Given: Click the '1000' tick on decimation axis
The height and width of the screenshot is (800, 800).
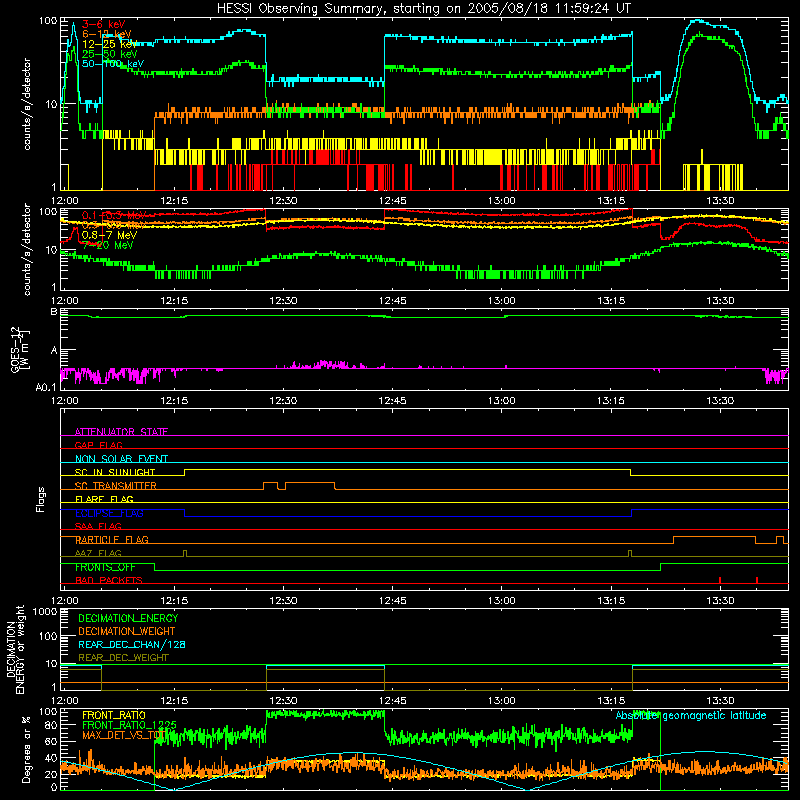Looking at the screenshot, I should 45,612.
